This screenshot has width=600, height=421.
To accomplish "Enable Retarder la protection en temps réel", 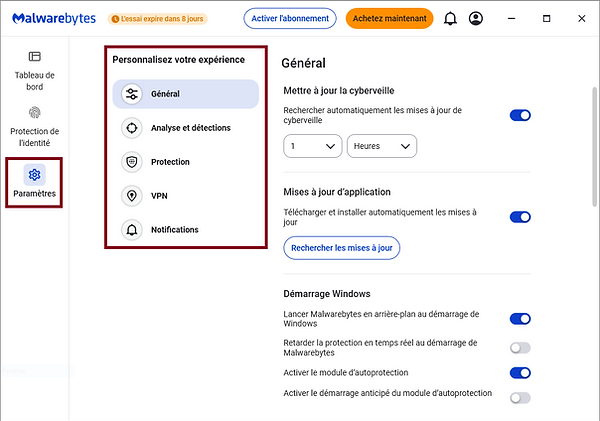I will 520,348.
